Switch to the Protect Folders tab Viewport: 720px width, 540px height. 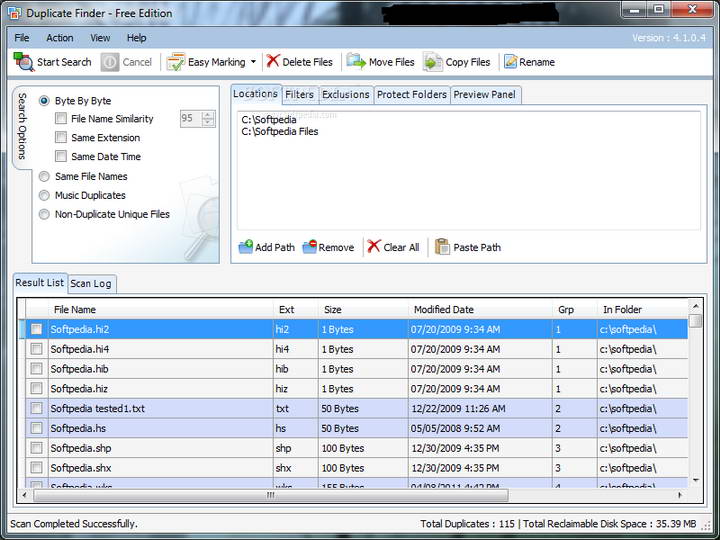[x=412, y=95]
